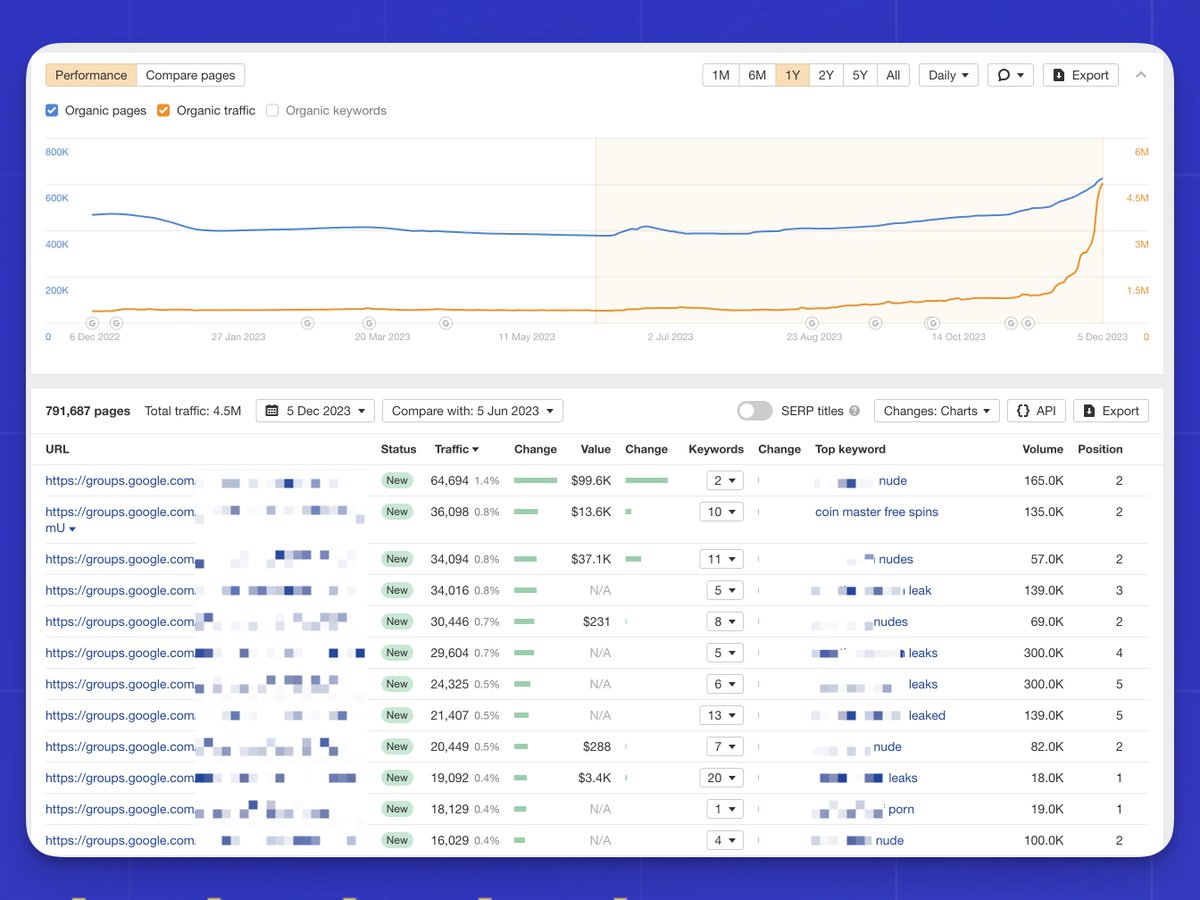Open Compare with 5 Jun 2023 dropdown

472,411
